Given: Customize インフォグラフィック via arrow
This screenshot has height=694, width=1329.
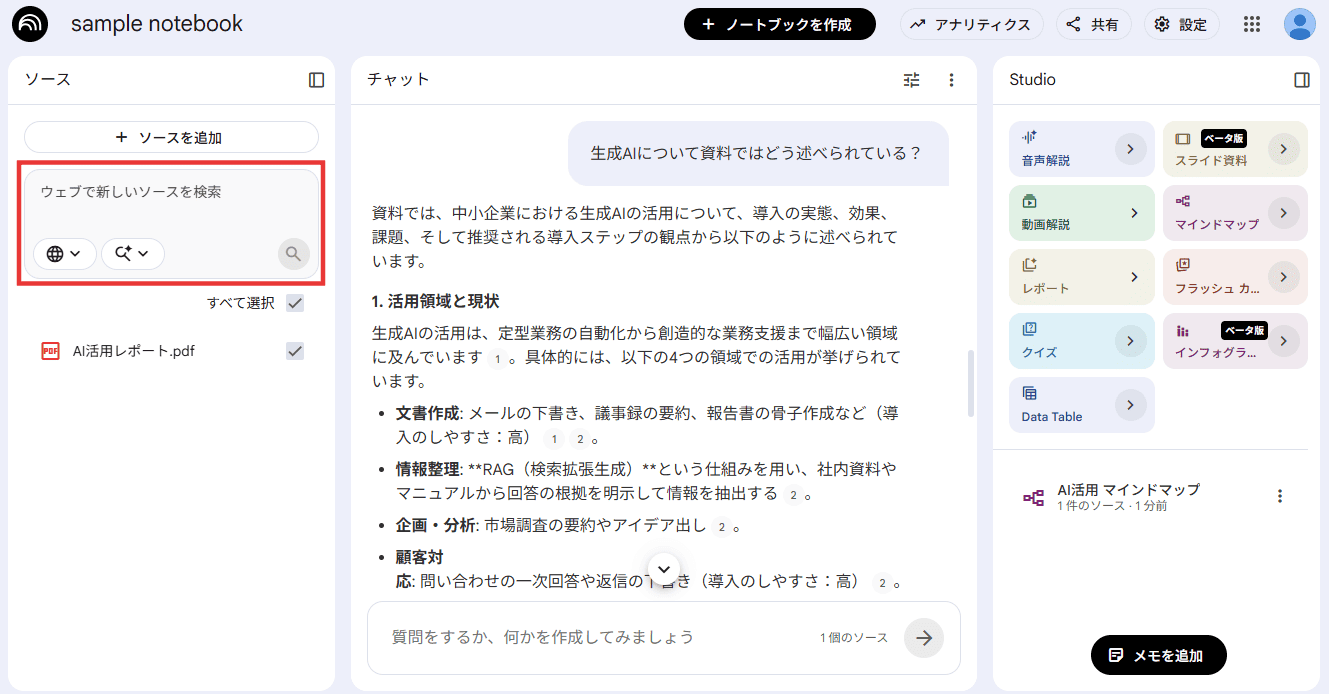Looking at the screenshot, I should 1284,341.
